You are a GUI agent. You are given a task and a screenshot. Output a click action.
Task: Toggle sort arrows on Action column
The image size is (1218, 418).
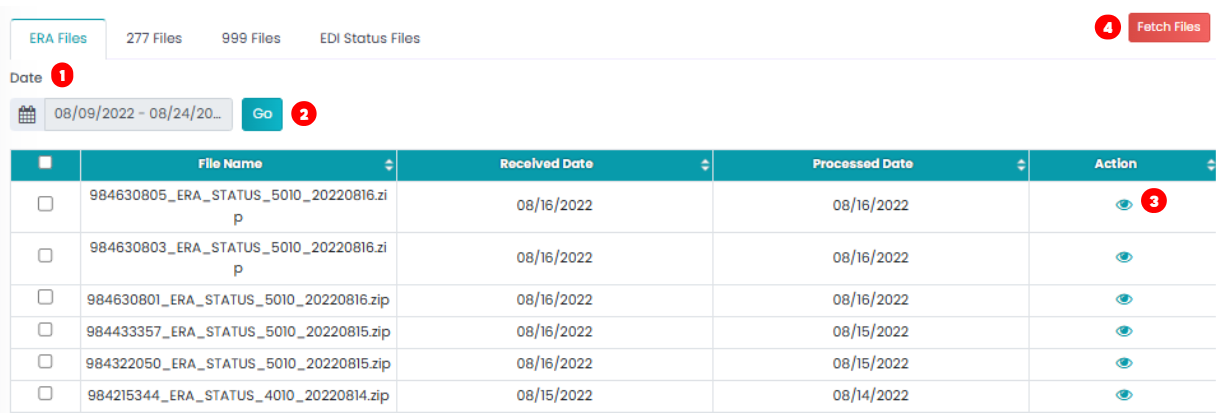click(1210, 164)
